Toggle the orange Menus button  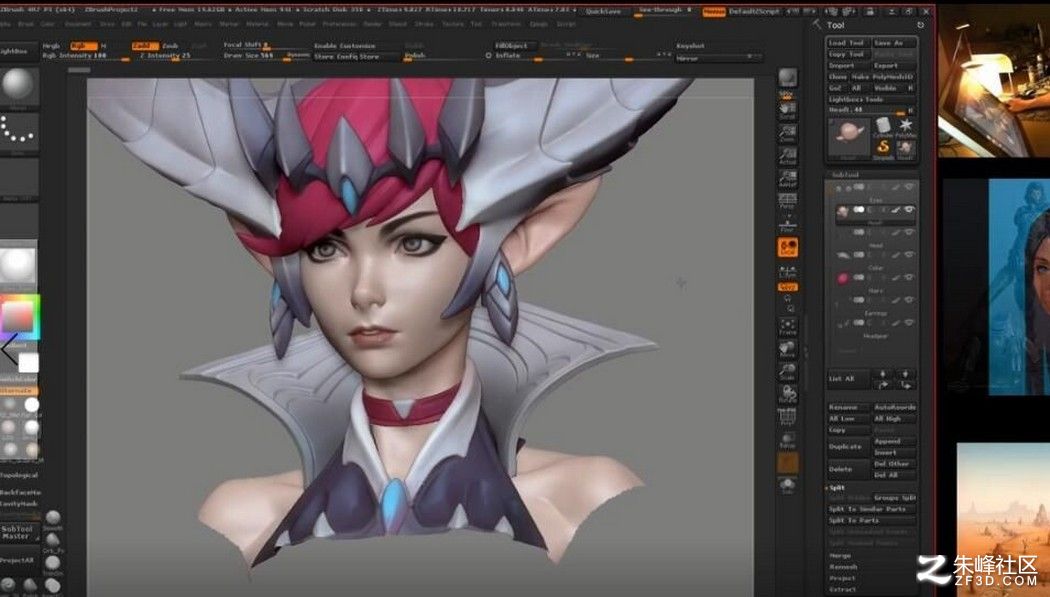(x=714, y=11)
